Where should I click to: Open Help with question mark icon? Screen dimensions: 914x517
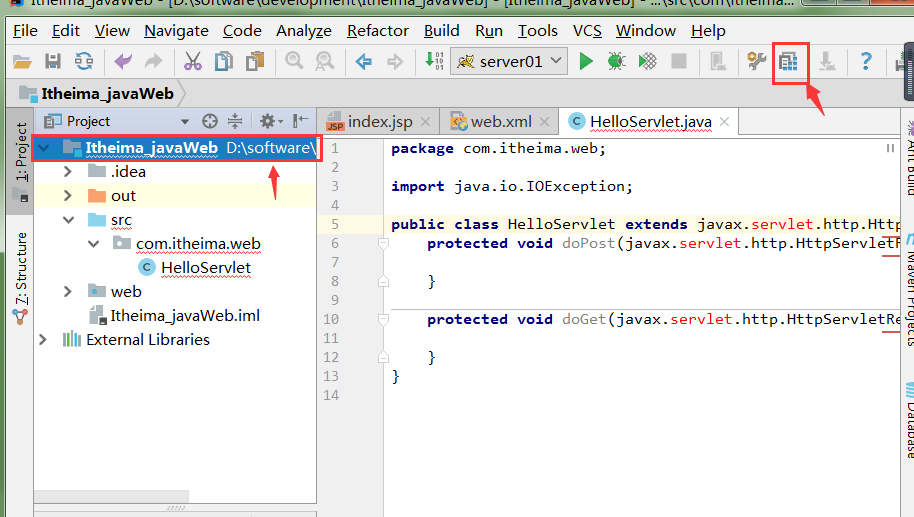866,61
